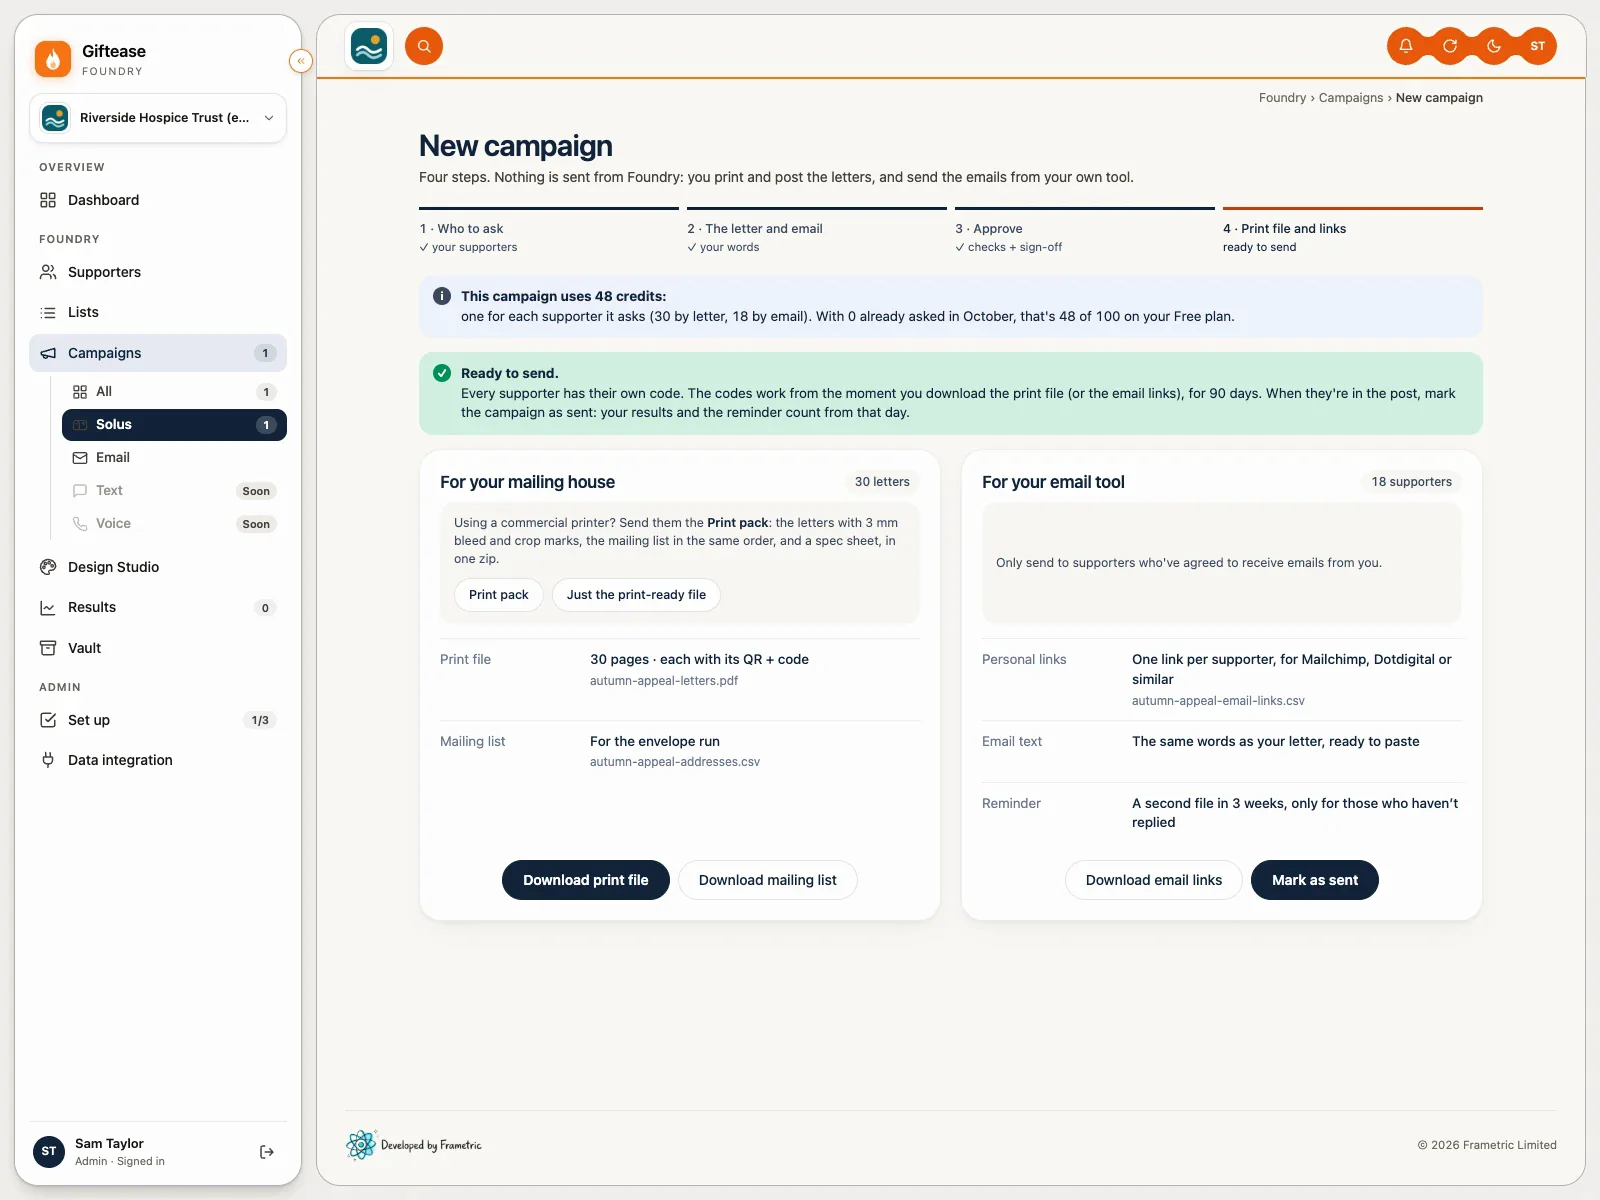Click the Print pack button
This screenshot has height=1200, width=1600.
pos(498,595)
